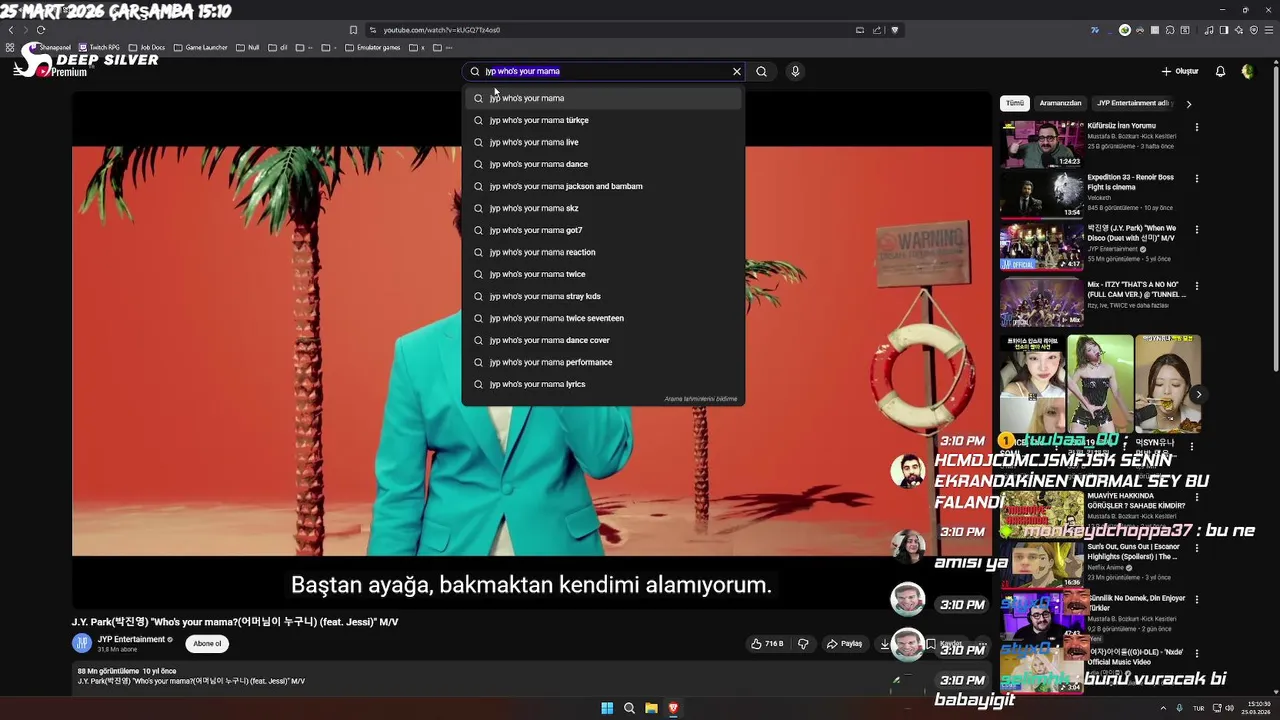Select suggestion 'jyp who's your mama lyrics'
This screenshot has height=720, width=1280.
[x=603, y=384]
